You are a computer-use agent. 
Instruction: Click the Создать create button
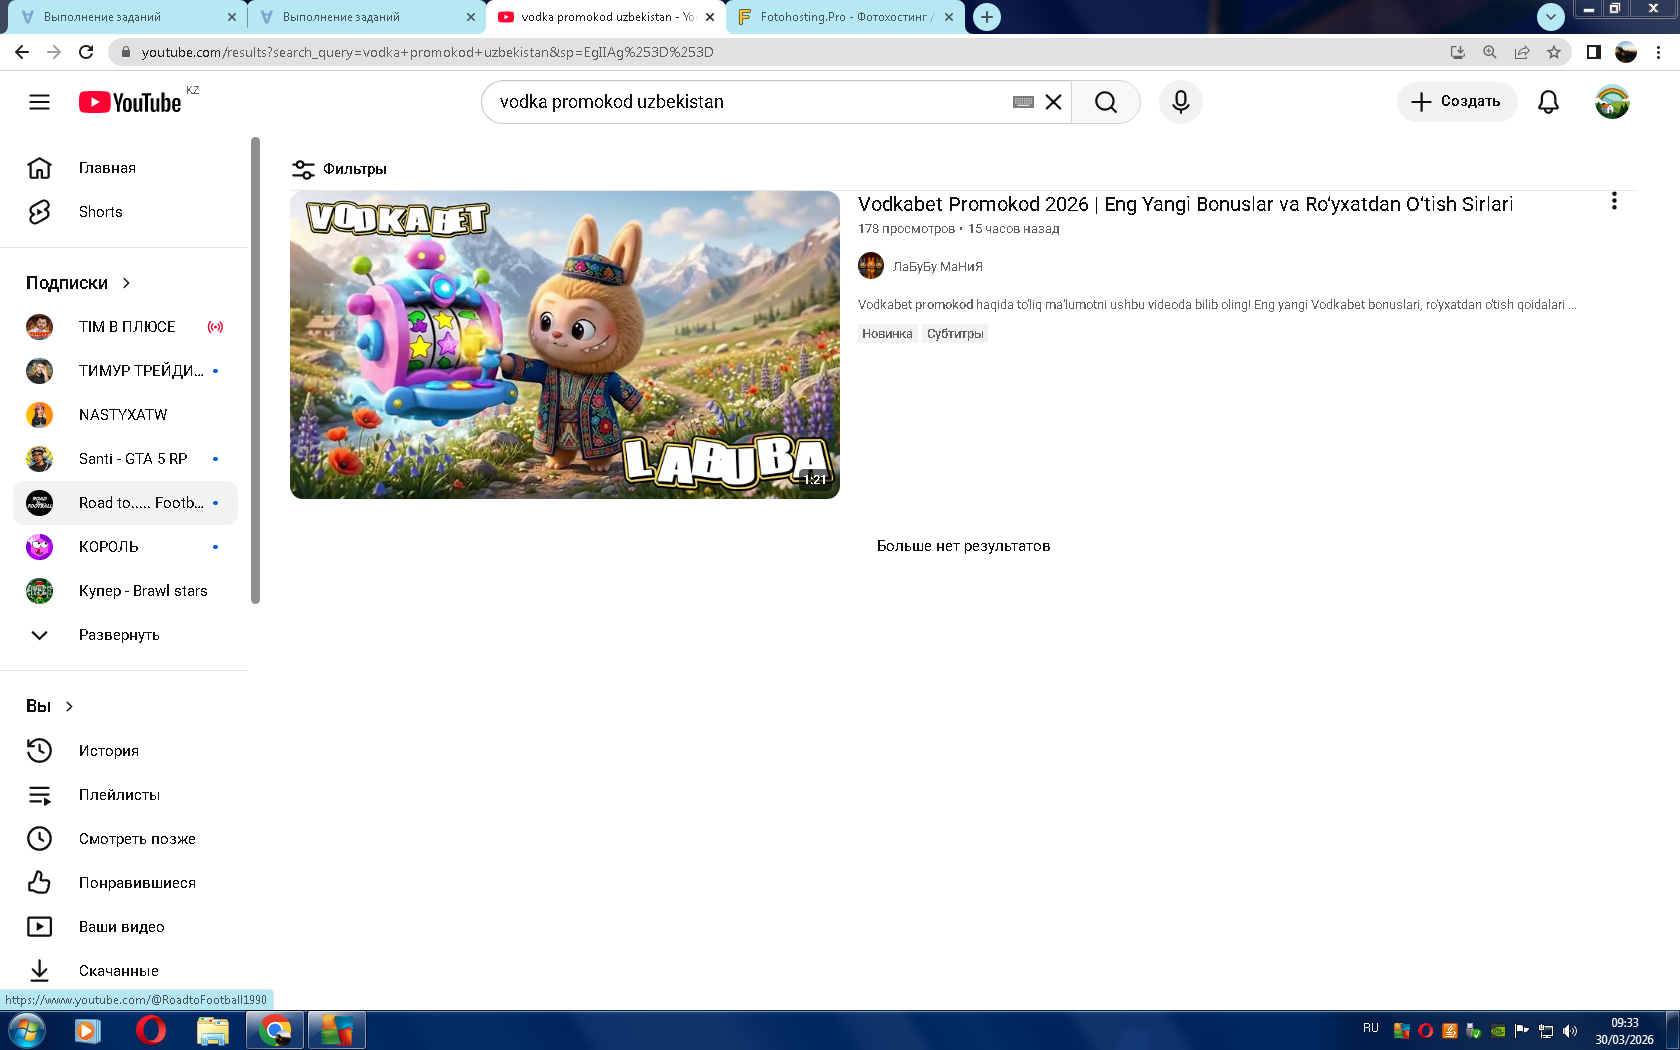click(1457, 102)
